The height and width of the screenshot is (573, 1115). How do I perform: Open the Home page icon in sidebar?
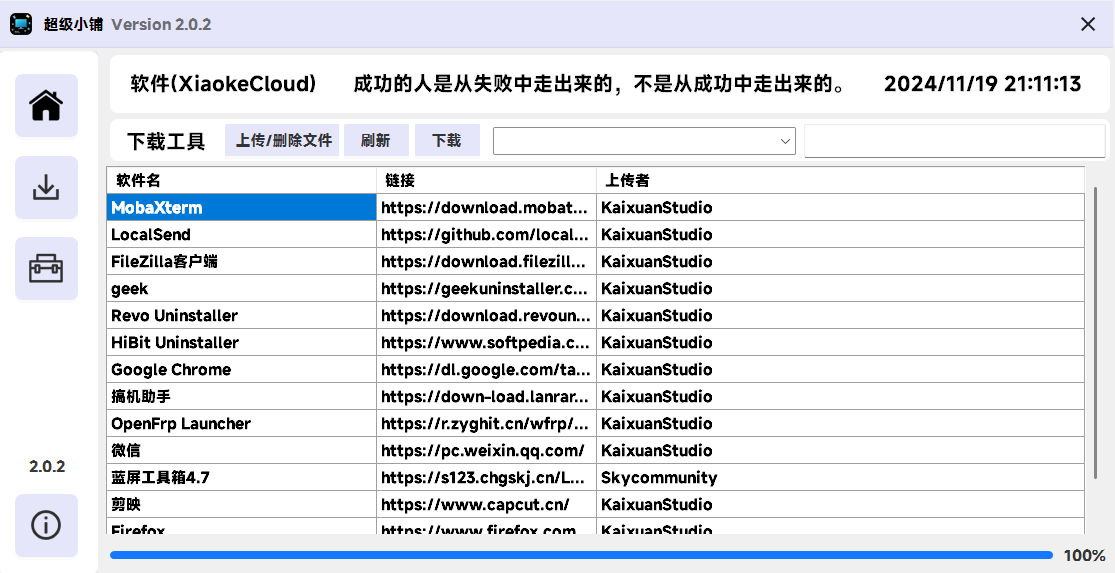coord(46,105)
